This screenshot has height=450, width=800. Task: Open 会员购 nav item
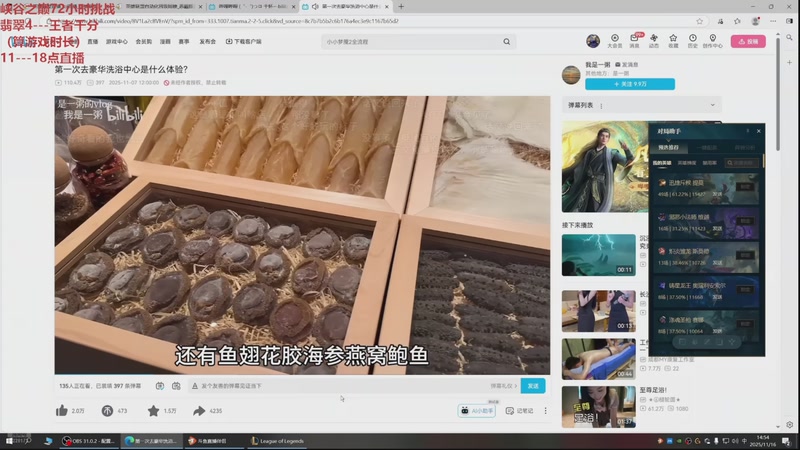pos(144,41)
